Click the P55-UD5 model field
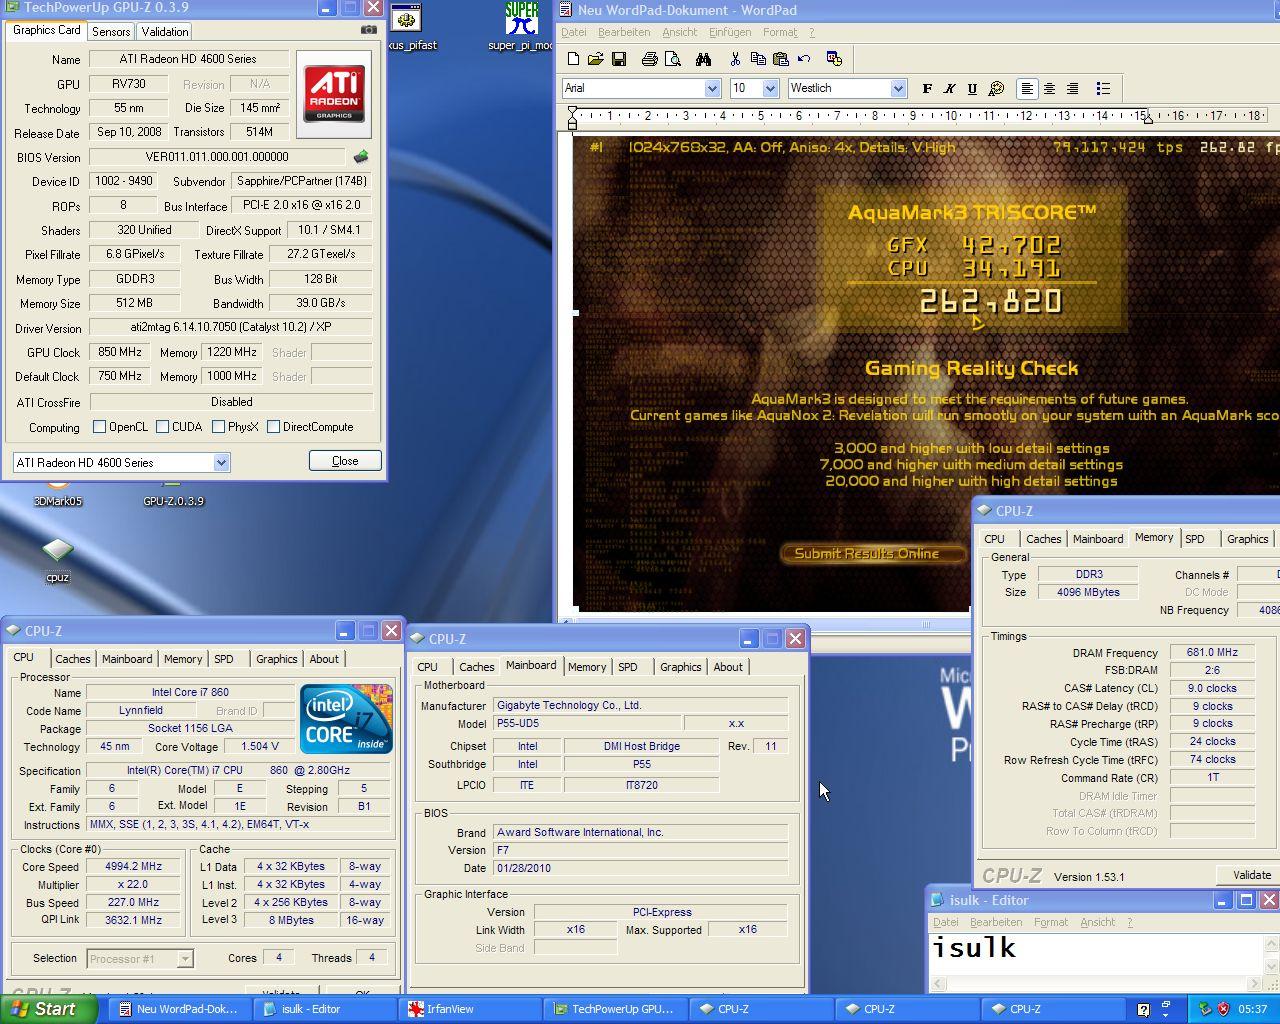 [x=588, y=723]
